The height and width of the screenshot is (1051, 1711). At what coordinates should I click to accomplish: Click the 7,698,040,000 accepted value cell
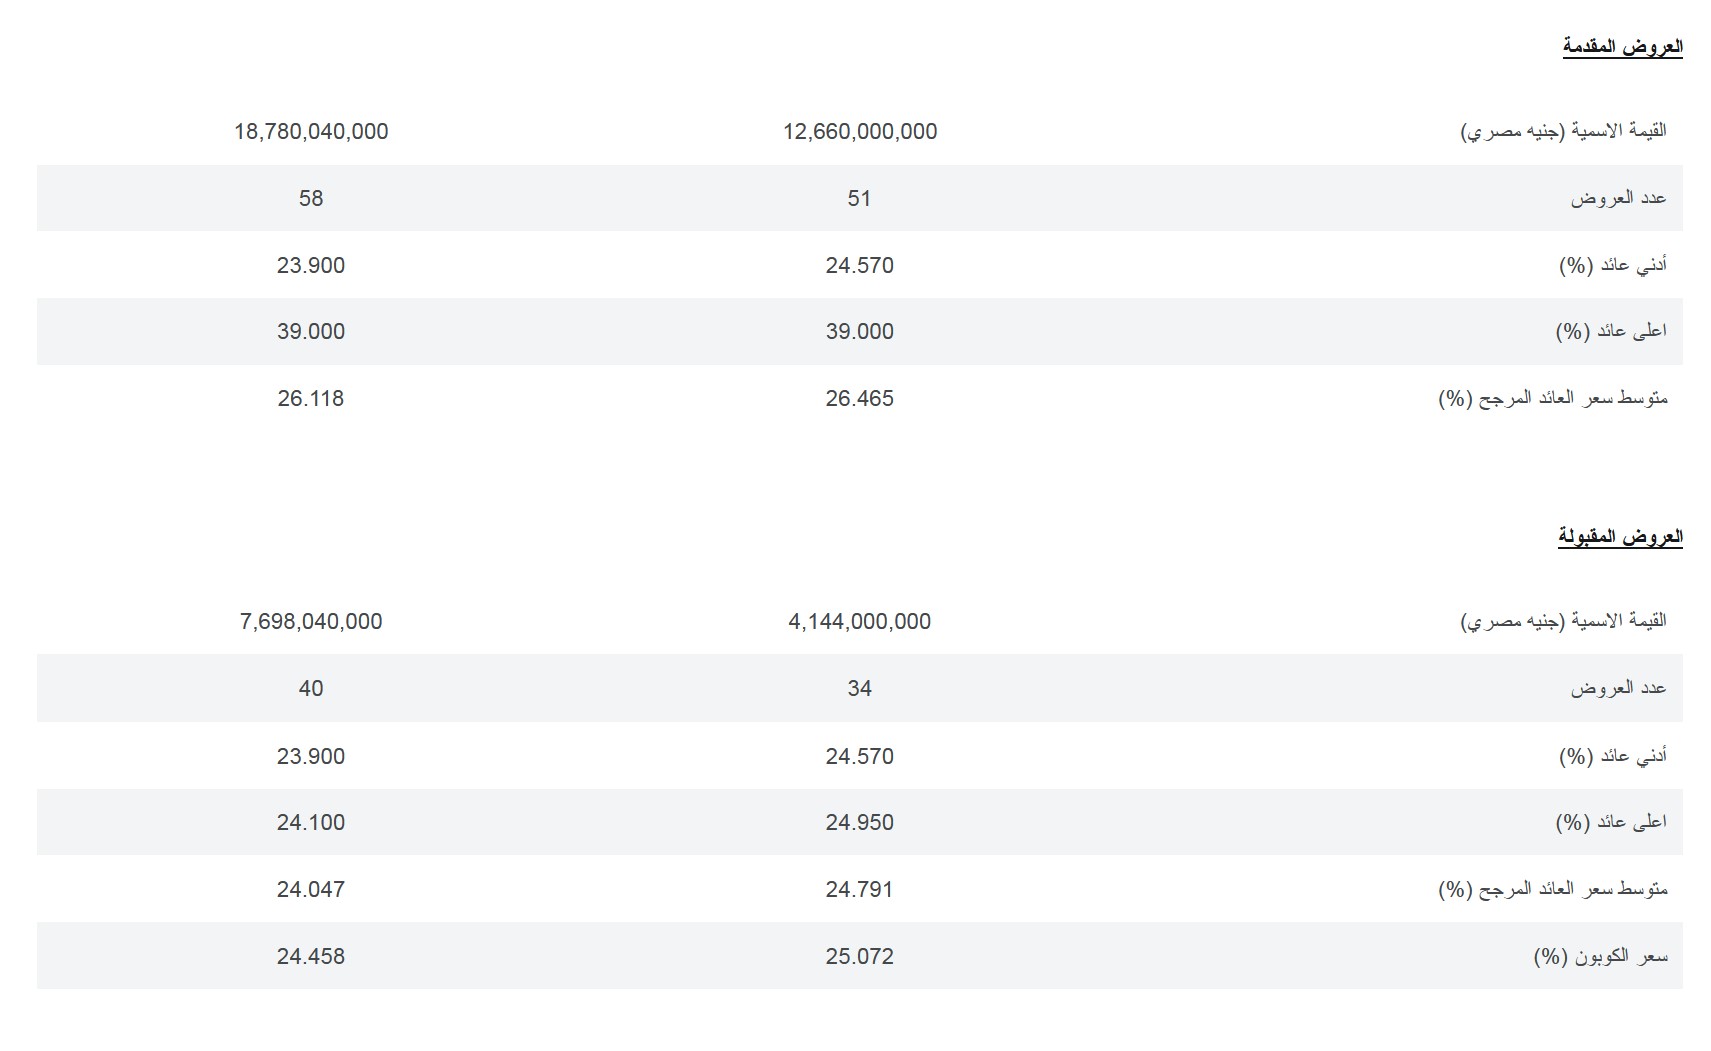click(x=311, y=622)
